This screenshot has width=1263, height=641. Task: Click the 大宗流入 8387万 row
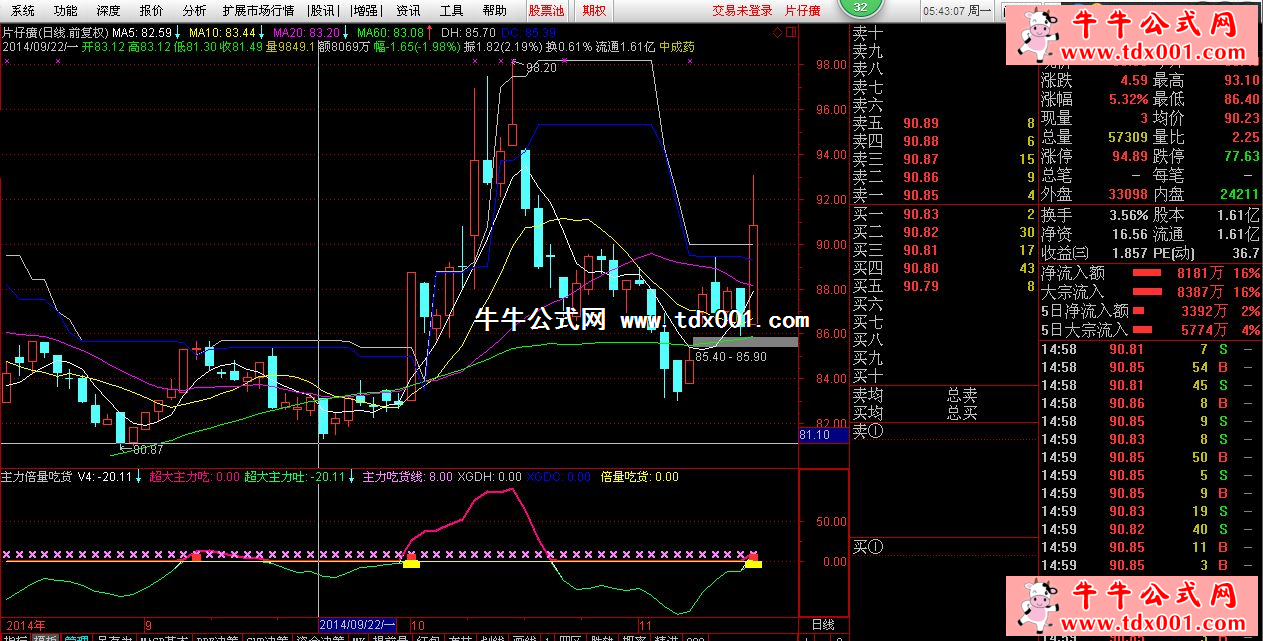click(x=1151, y=292)
